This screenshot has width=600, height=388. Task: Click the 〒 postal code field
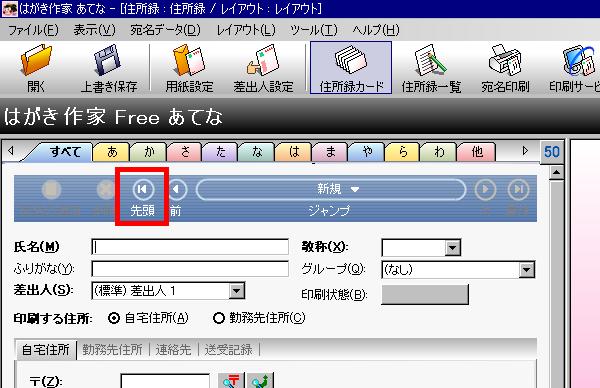(165, 381)
